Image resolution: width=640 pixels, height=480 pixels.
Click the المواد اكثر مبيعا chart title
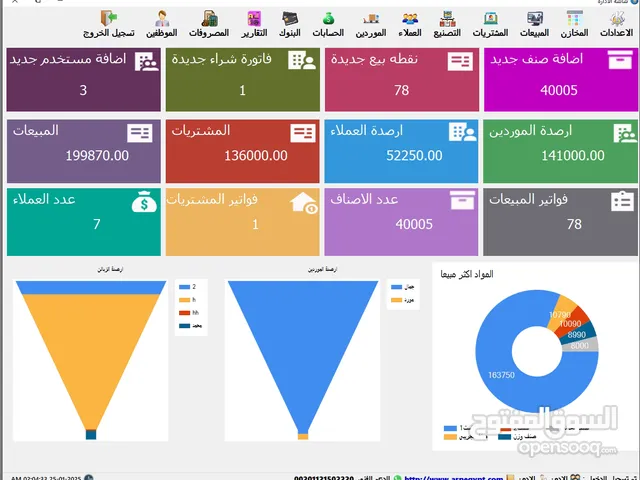[x=467, y=274]
